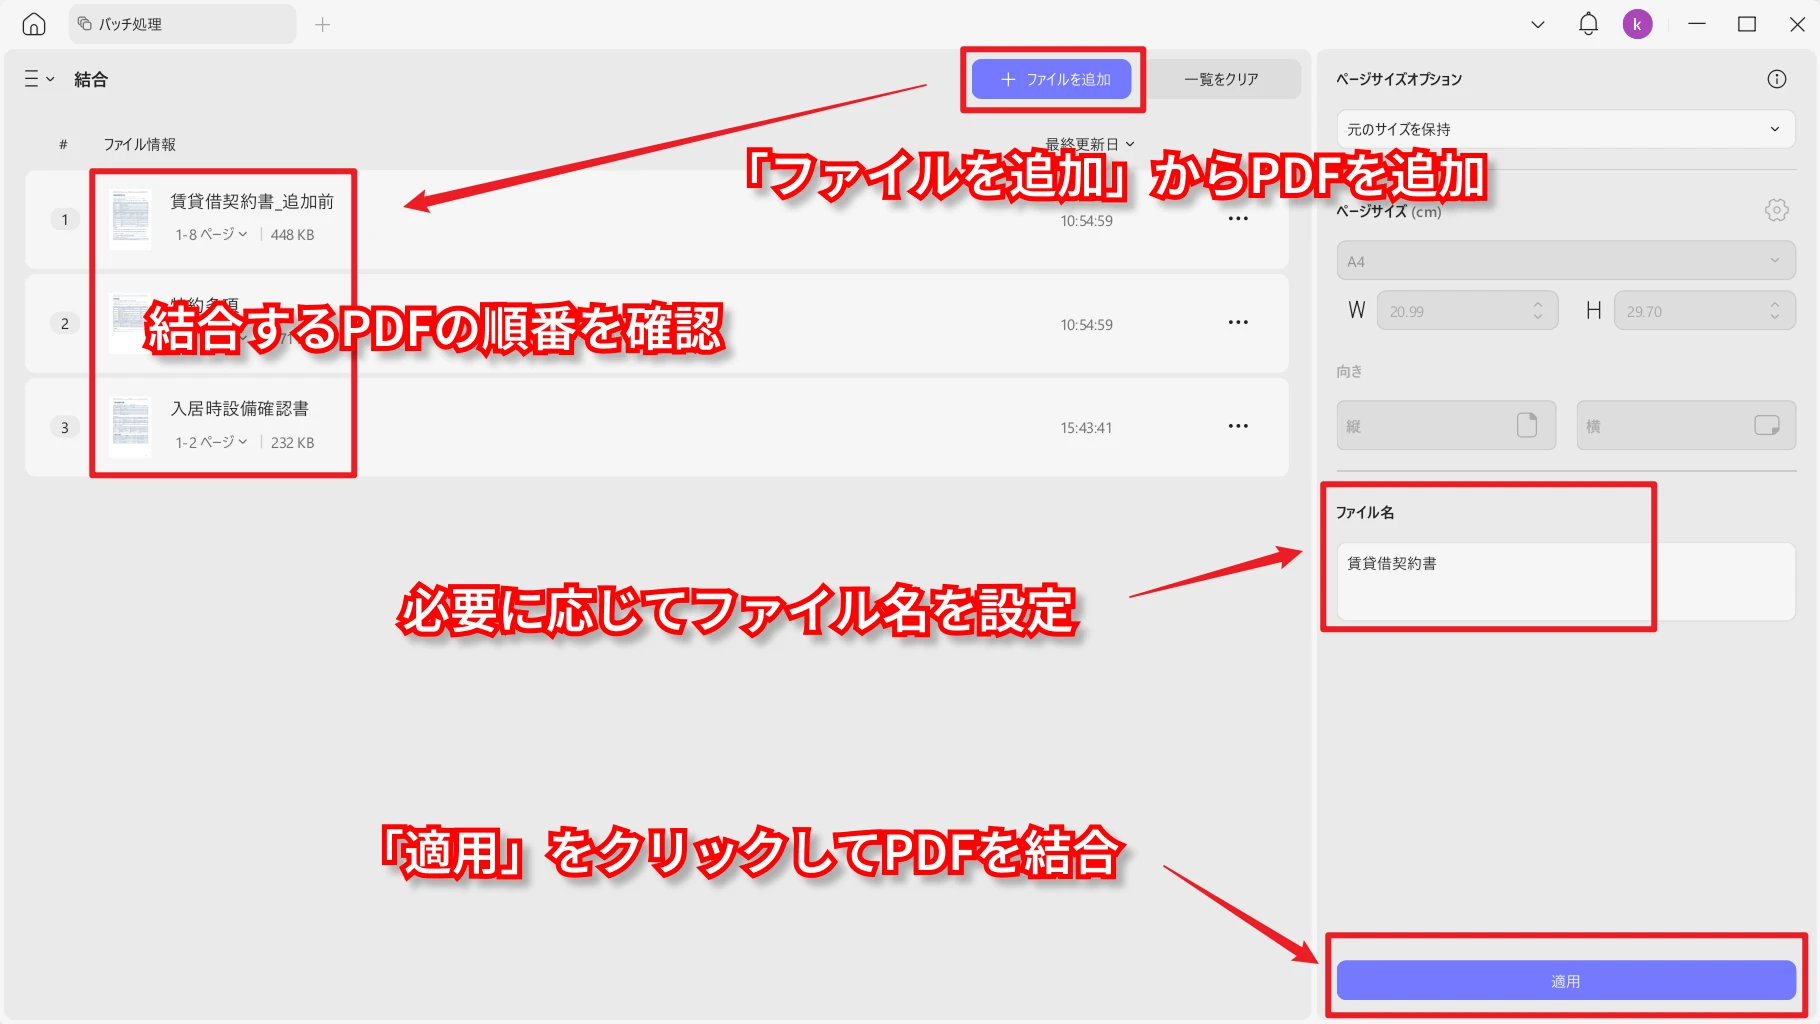Screen dimensions: 1820x1024
Task: Open thumbnail of 賃貸借契約書_追加前
Action: [130, 218]
